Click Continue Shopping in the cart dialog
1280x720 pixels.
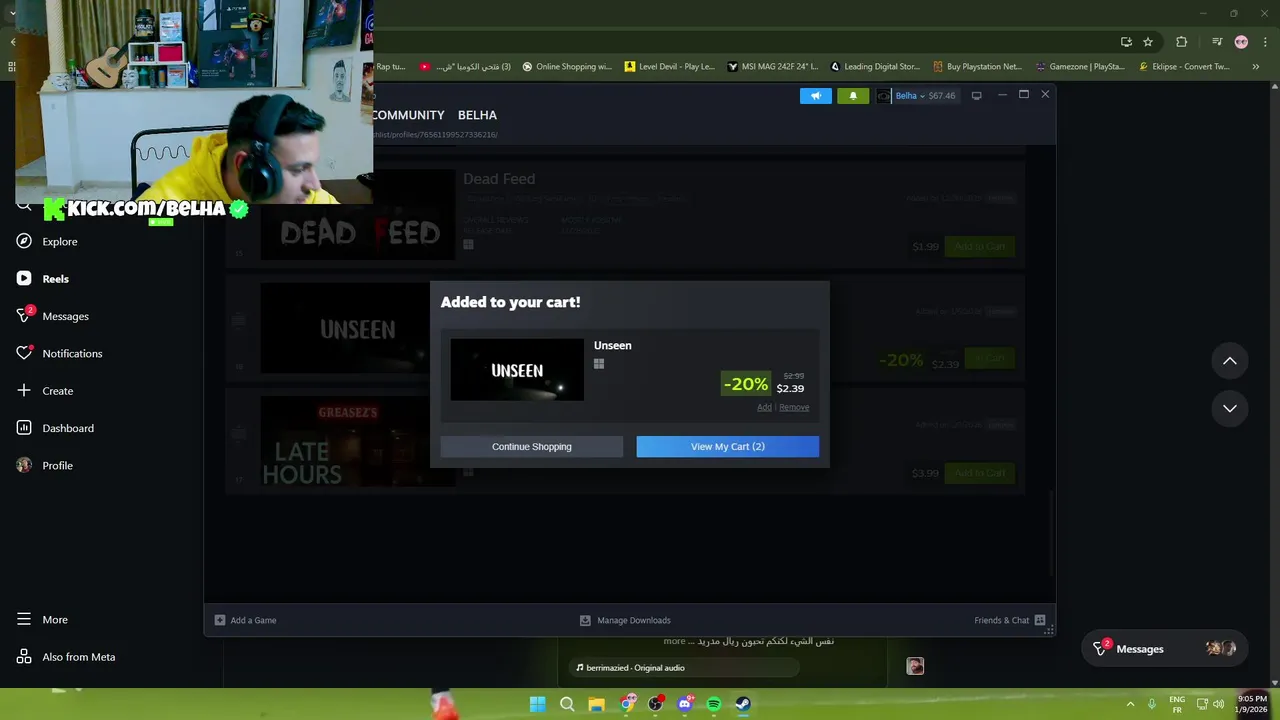coord(531,446)
